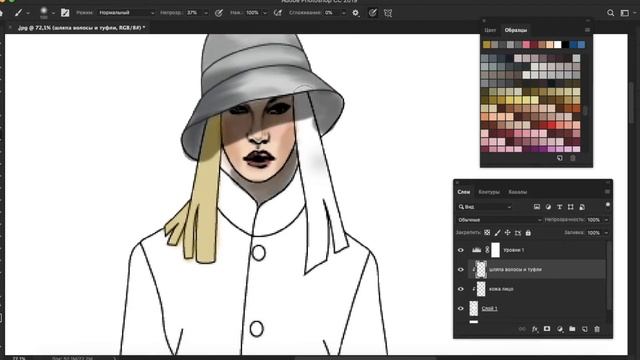Click the smoothing options gear icon
The height and width of the screenshot is (360, 640).
(356, 13)
